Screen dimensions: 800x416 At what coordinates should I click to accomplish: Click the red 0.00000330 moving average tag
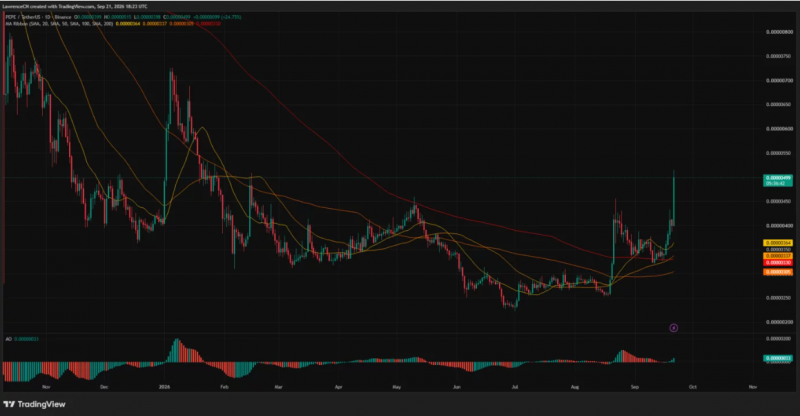pos(778,262)
